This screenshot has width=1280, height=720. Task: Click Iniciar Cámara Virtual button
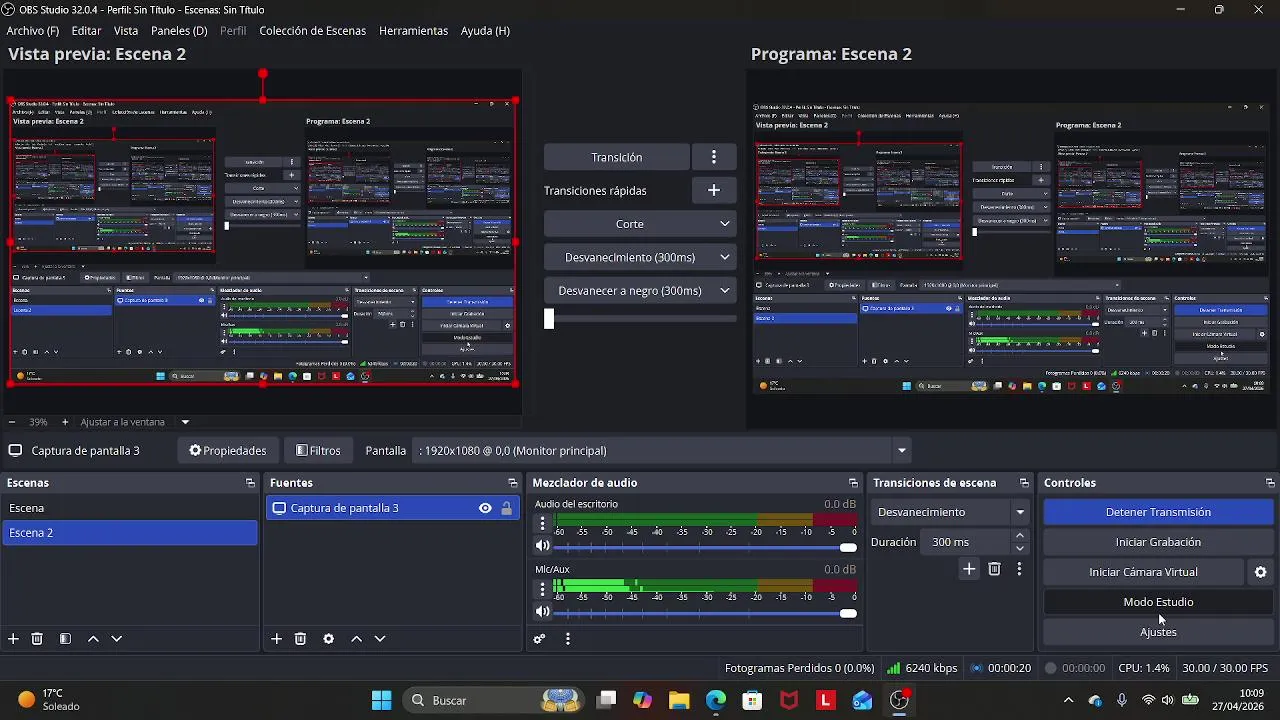pos(1143,572)
